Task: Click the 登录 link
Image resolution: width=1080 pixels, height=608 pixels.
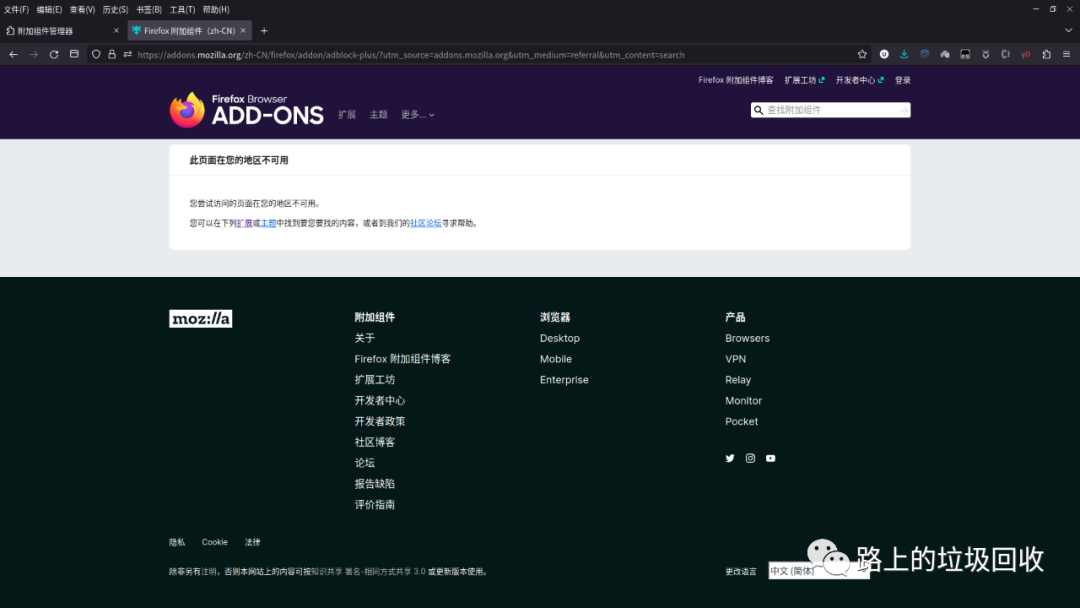Action: tap(902, 81)
